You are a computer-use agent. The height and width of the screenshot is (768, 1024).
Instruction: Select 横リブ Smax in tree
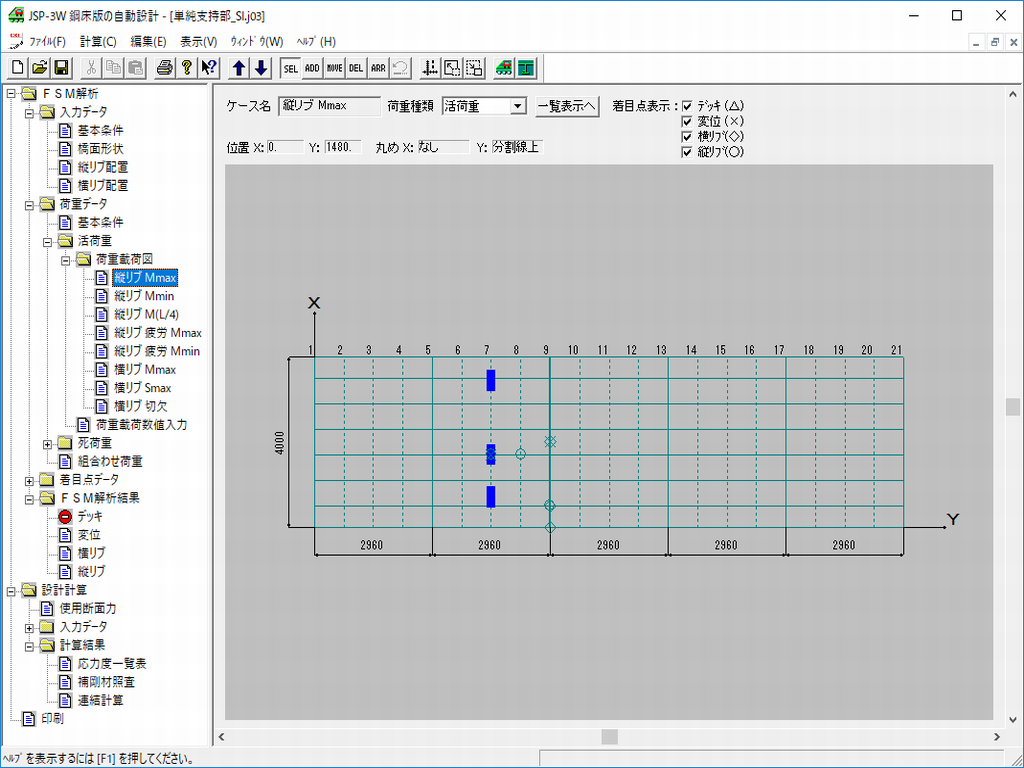pyautogui.click(x=142, y=388)
